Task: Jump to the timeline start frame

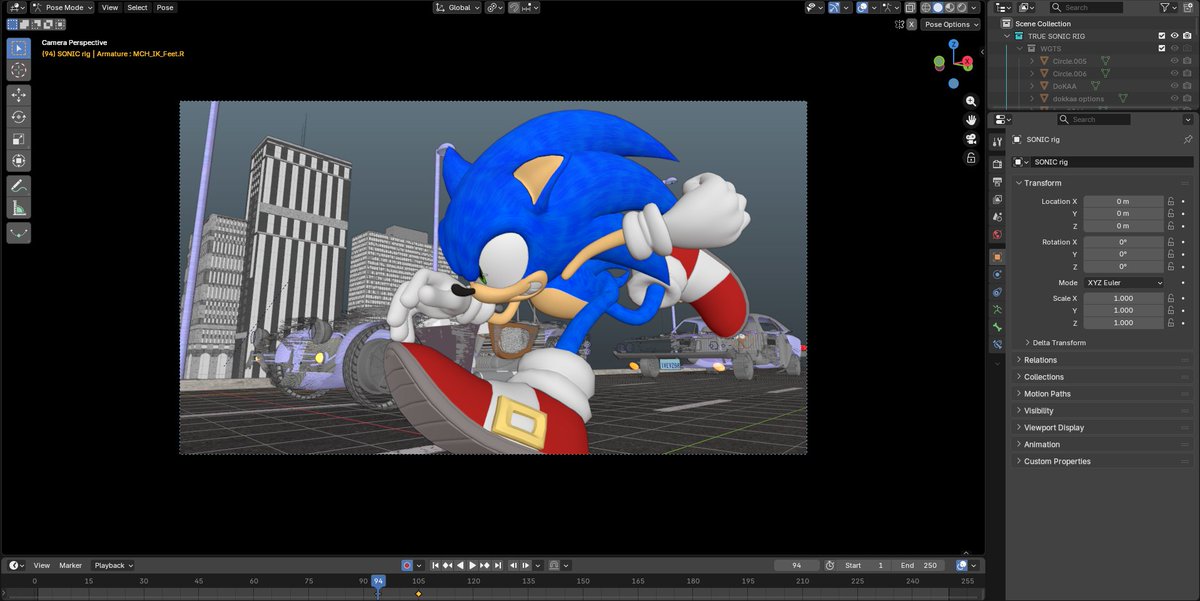Action: coord(436,565)
